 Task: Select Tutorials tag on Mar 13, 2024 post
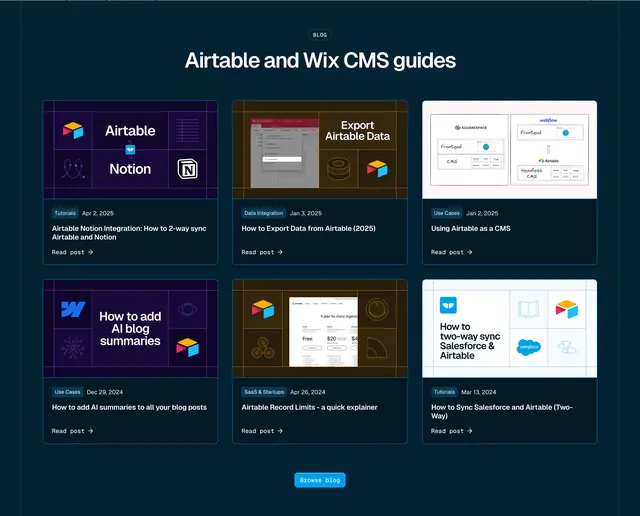coord(444,392)
